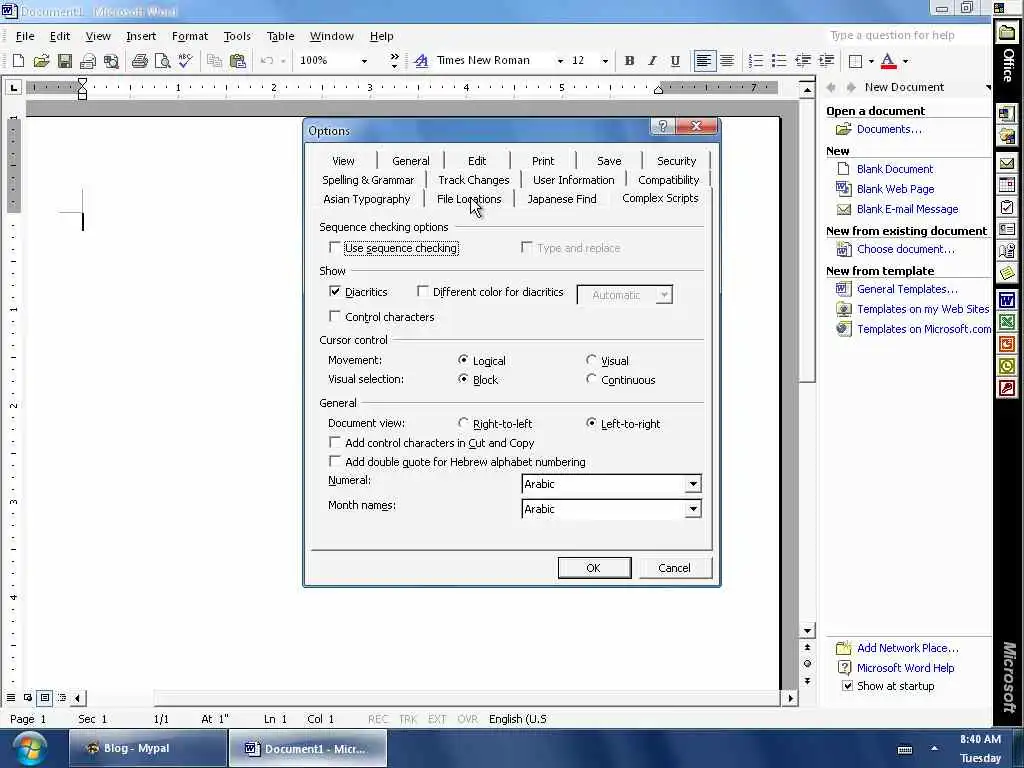
Task: Click the Print Preview magnifier icon
Action: pyautogui.click(x=162, y=61)
